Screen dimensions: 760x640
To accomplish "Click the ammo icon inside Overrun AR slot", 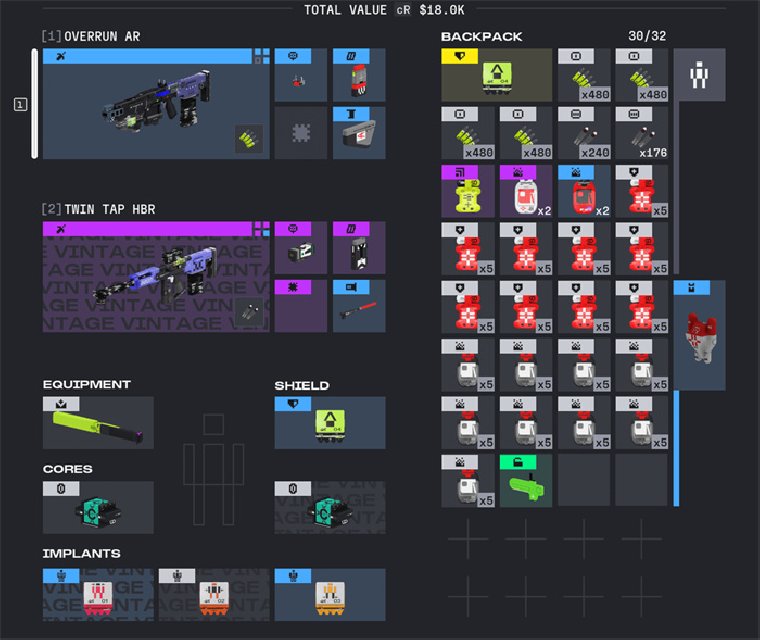I will (249, 139).
